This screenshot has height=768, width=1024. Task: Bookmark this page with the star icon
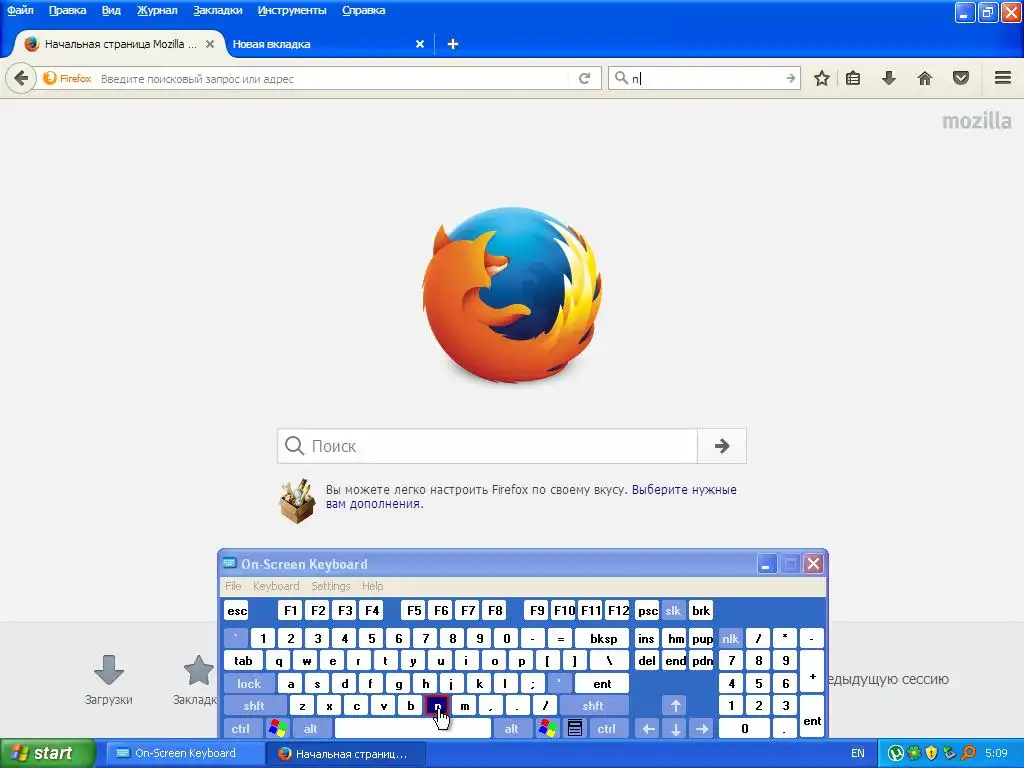(x=822, y=78)
